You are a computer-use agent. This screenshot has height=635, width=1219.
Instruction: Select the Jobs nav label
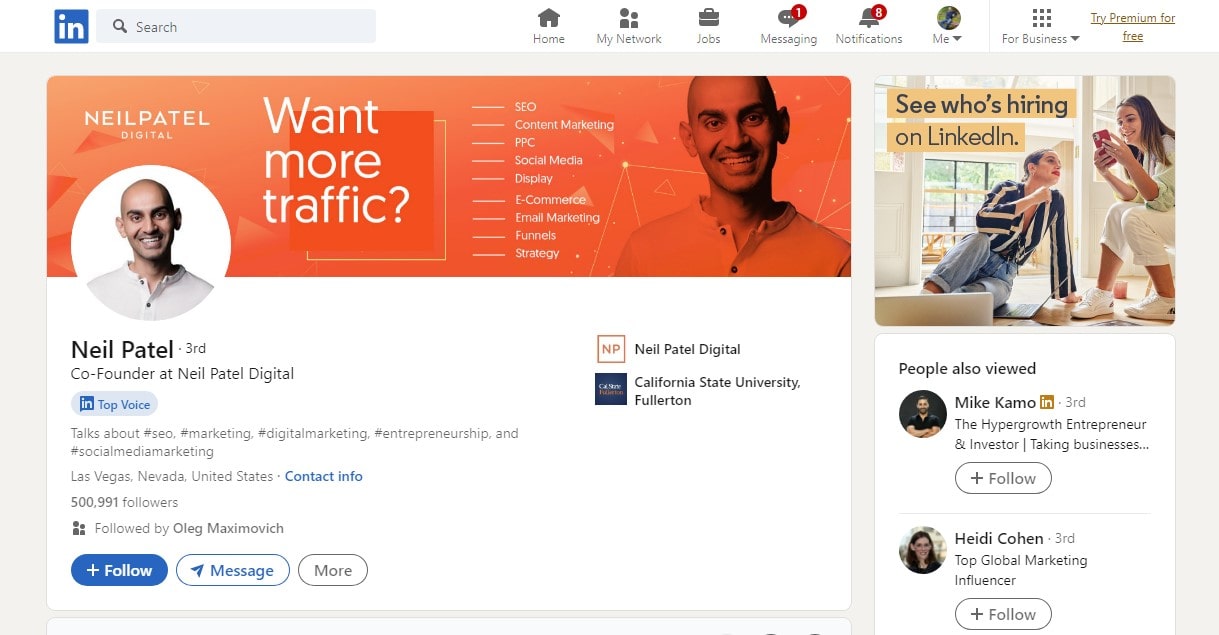click(x=708, y=39)
